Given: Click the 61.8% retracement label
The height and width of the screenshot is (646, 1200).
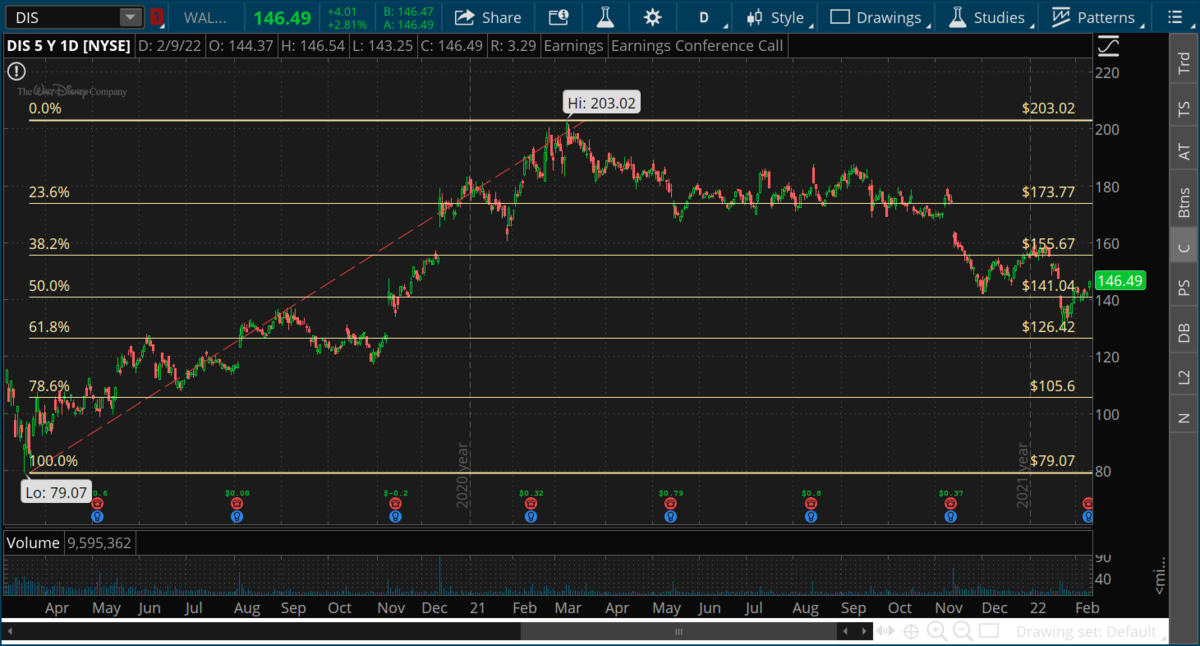Looking at the screenshot, I should 50,327.
